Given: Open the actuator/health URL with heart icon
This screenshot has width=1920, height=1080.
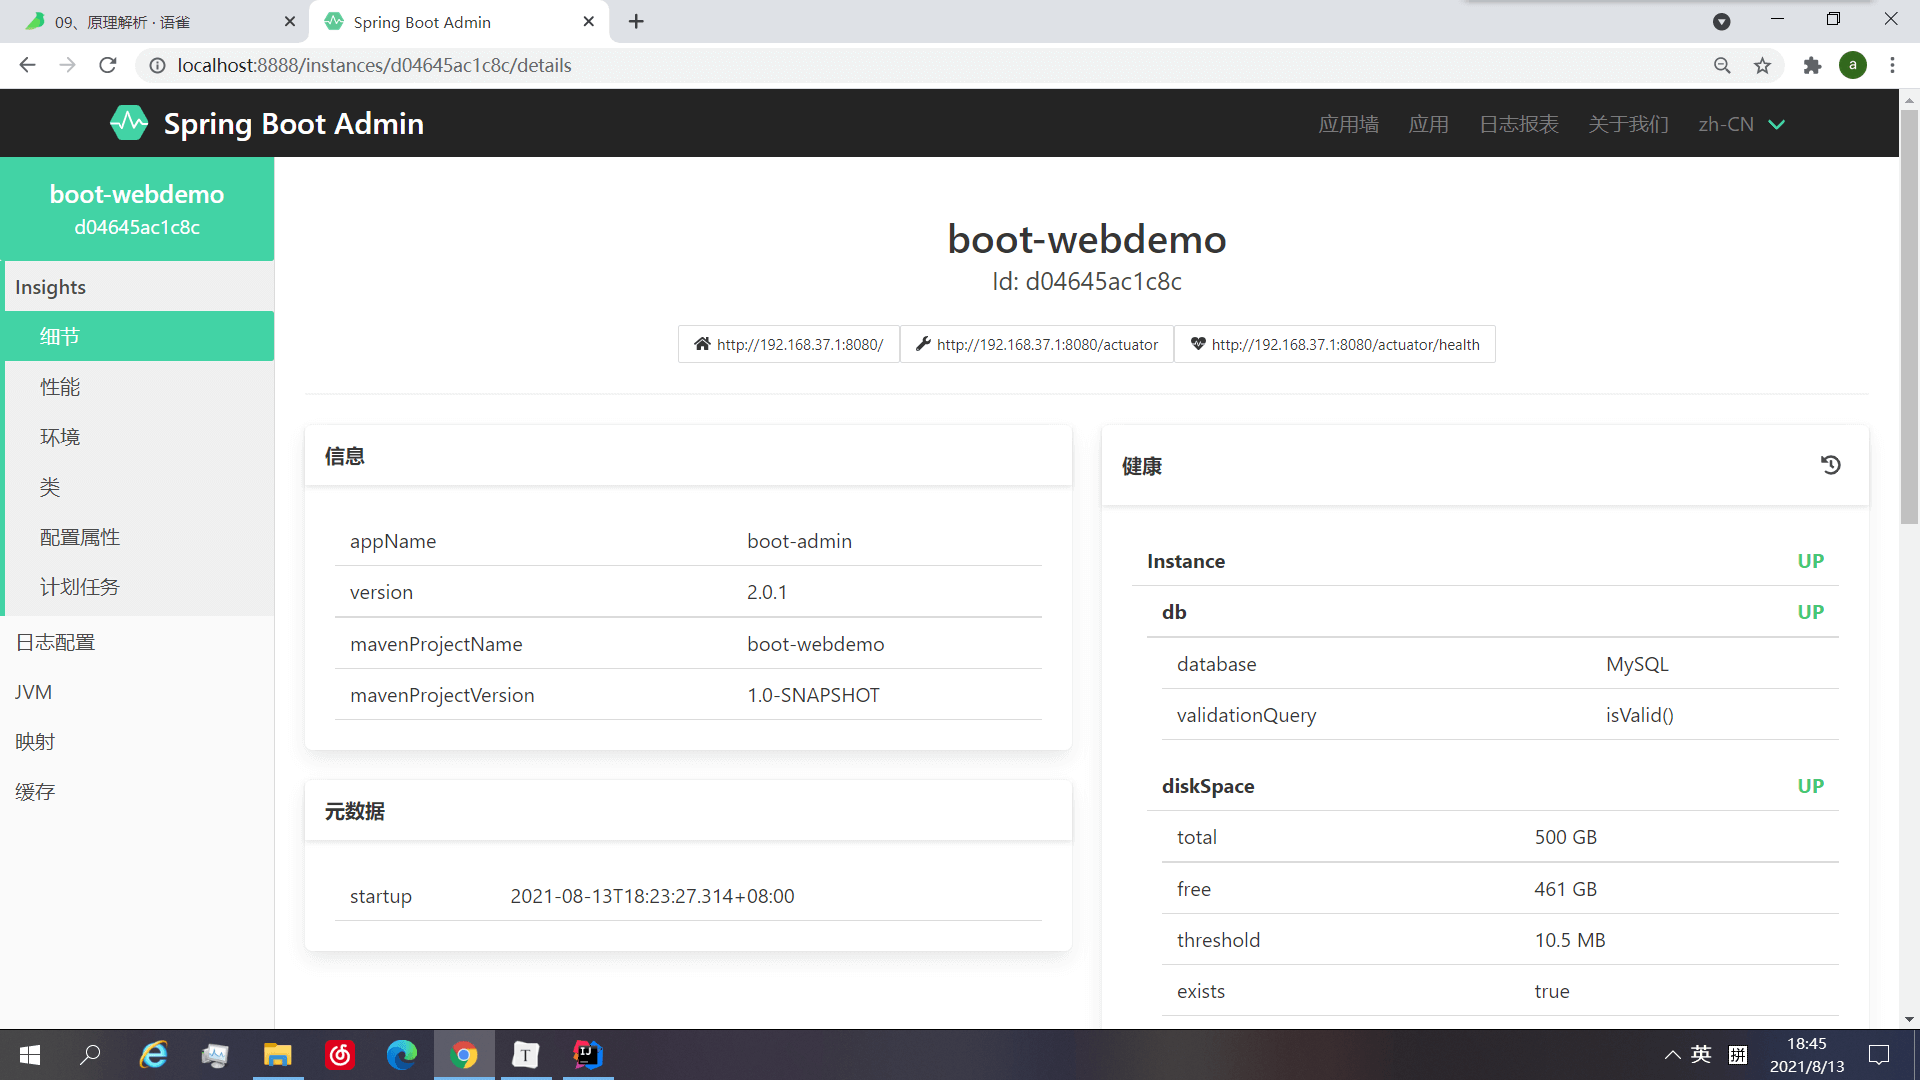Looking at the screenshot, I should tap(1334, 344).
